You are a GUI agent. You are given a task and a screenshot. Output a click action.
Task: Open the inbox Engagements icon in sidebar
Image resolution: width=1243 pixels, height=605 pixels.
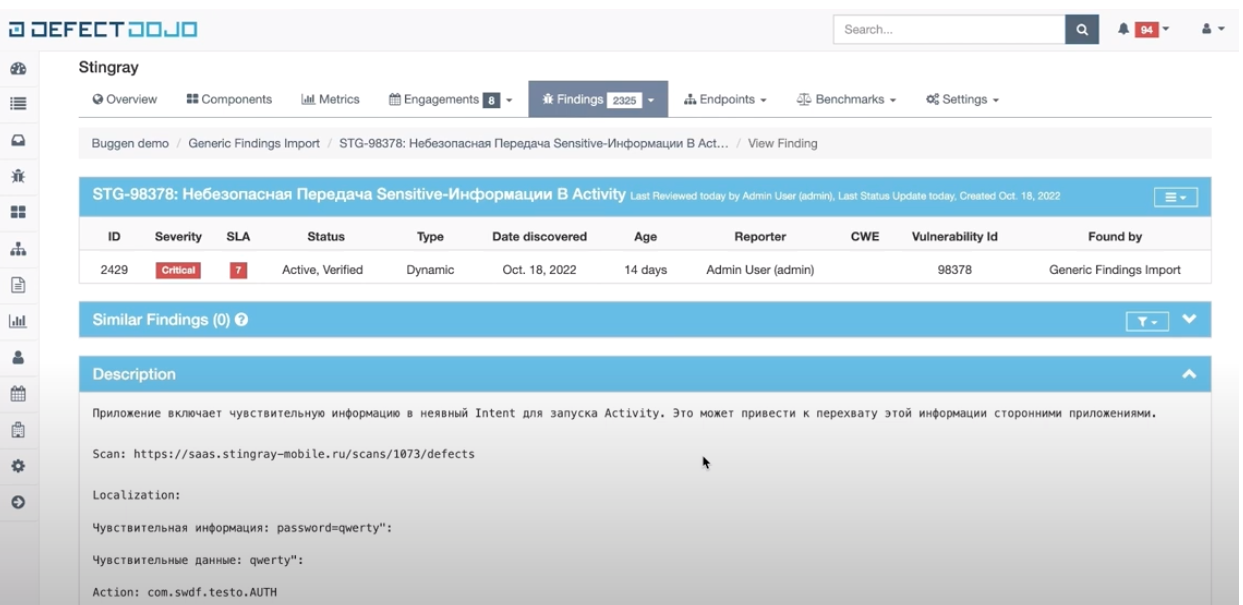[17, 140]
